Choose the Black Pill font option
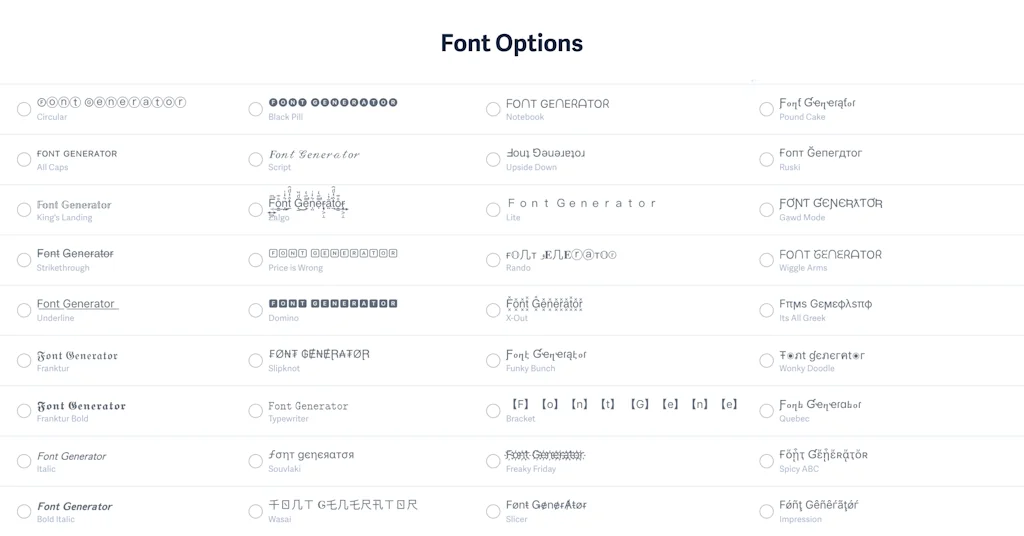 pos(256,109)
